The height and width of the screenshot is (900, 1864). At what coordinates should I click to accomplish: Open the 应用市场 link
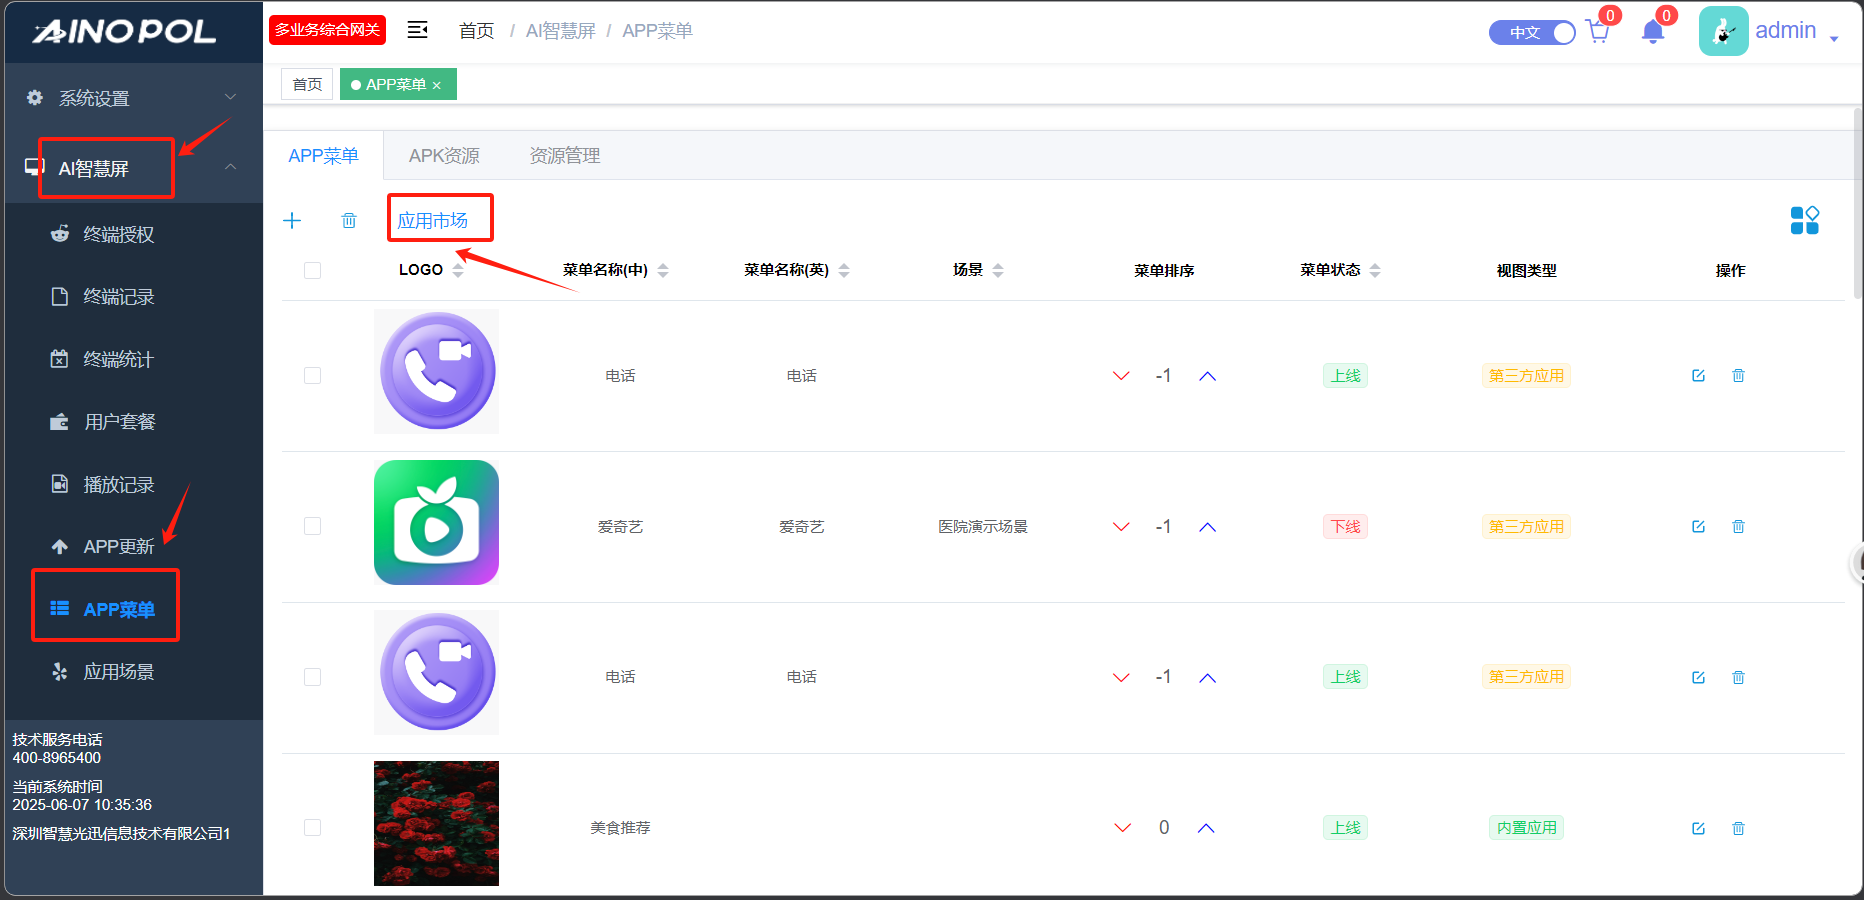tap(433, 220)
